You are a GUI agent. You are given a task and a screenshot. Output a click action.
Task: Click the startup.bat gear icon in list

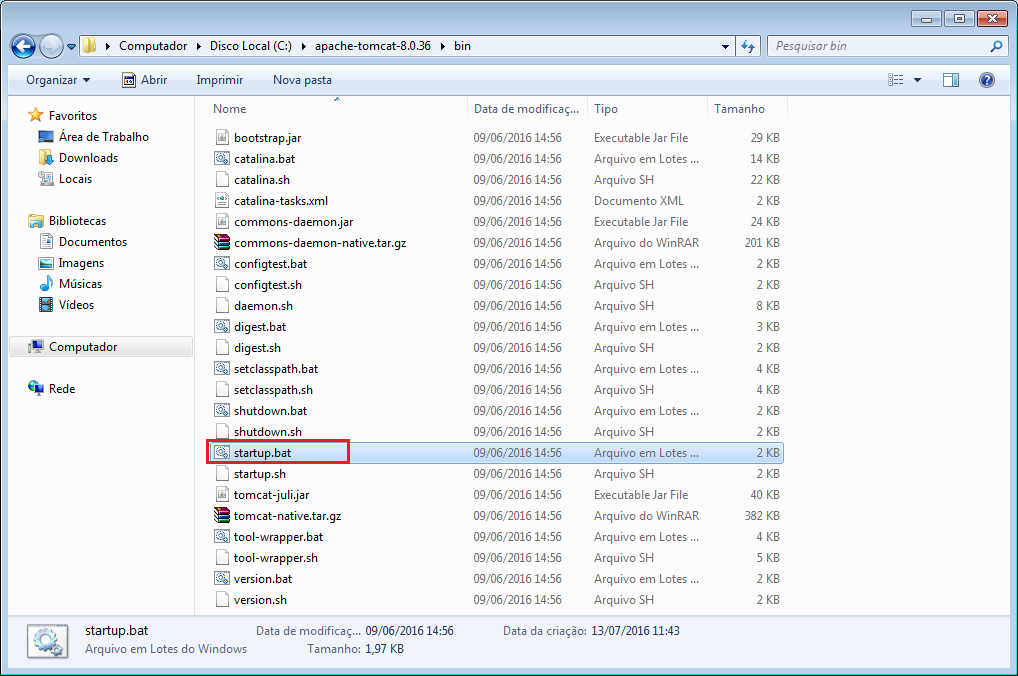pos(222,453)
